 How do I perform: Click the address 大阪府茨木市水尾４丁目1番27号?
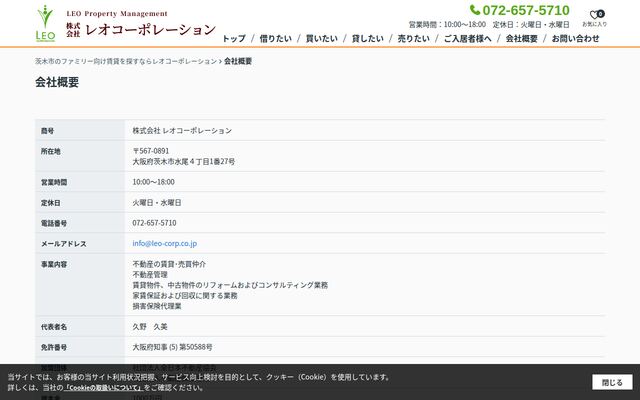(x=184, y=162)
